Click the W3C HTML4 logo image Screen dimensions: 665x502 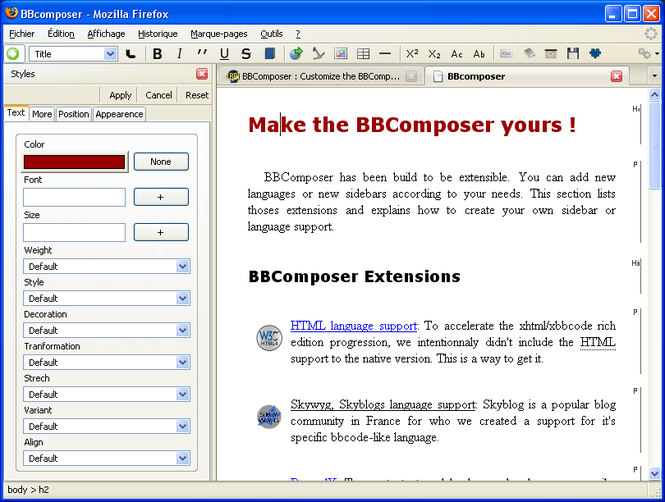click(269, 338)
